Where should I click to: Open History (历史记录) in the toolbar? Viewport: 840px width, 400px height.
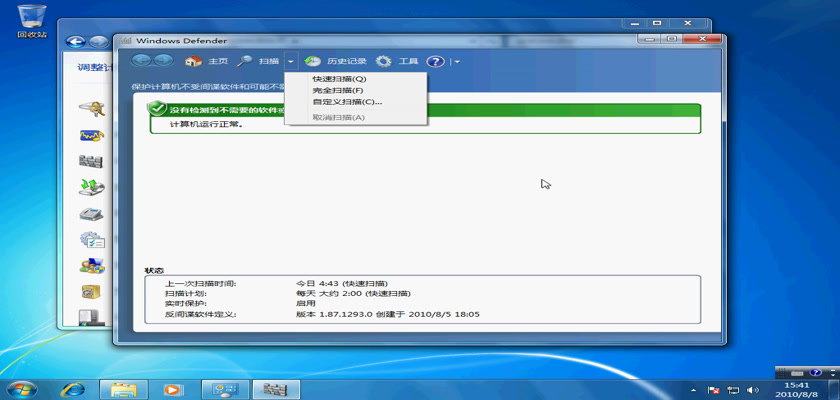pos(313,61)
